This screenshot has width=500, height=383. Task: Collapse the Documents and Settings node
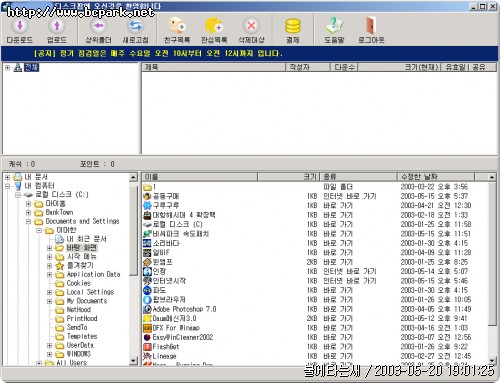(x=28, y=221)
